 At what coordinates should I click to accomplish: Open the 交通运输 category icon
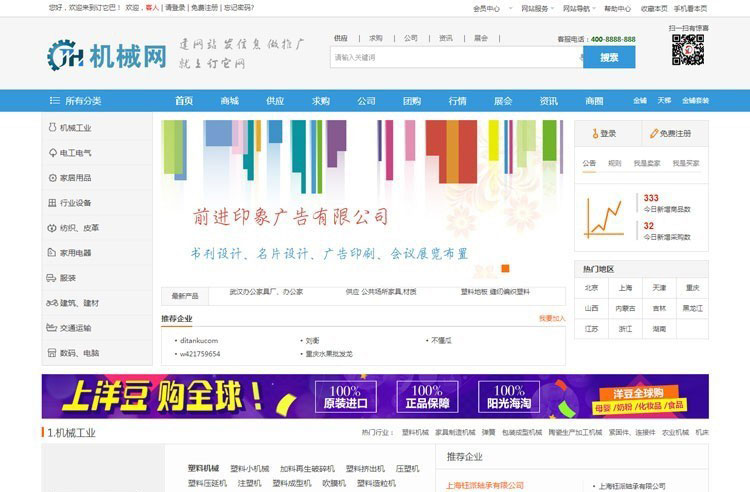coord(52,328)
